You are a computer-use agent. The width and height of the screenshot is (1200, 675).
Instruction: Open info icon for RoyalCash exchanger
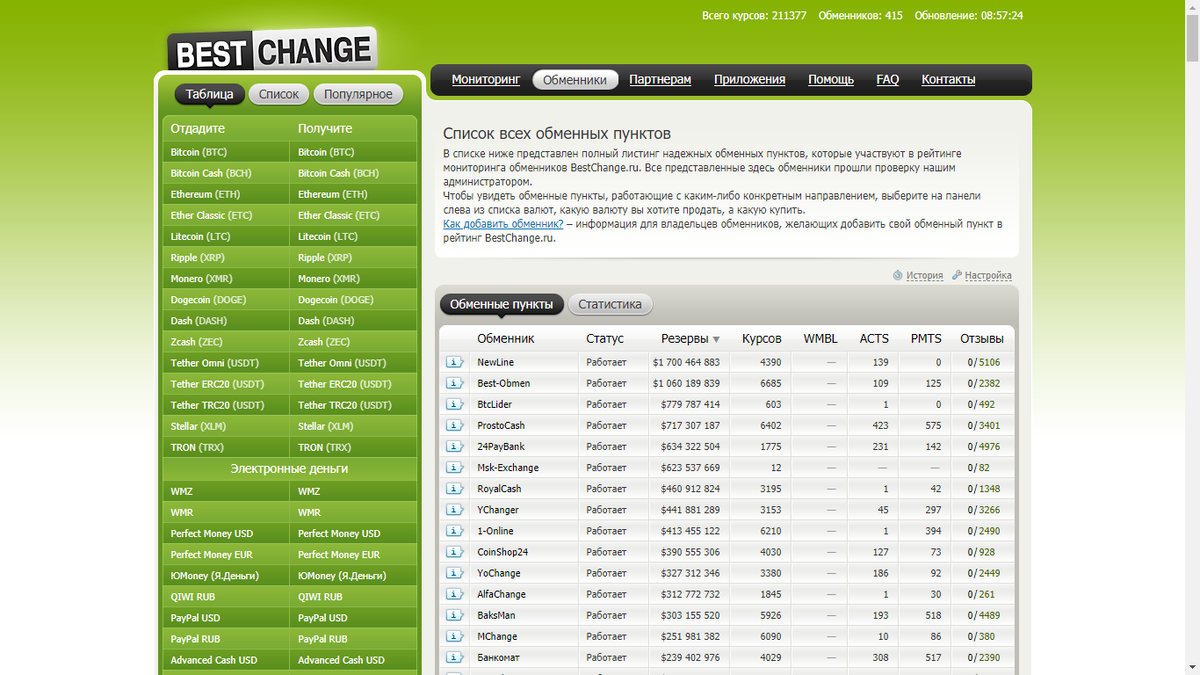point(455,488)
